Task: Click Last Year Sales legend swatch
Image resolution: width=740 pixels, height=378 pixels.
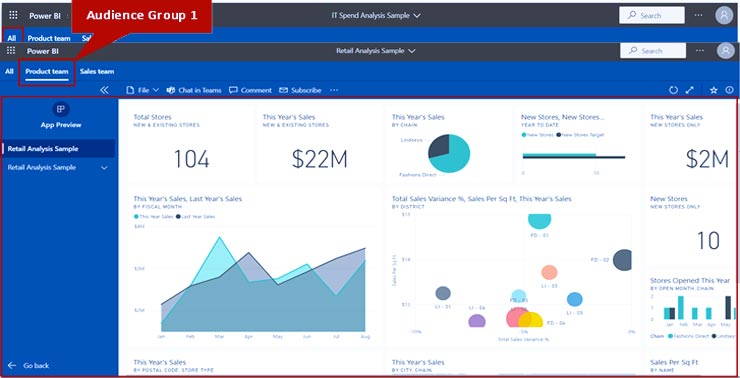Action: coord(178,217)
